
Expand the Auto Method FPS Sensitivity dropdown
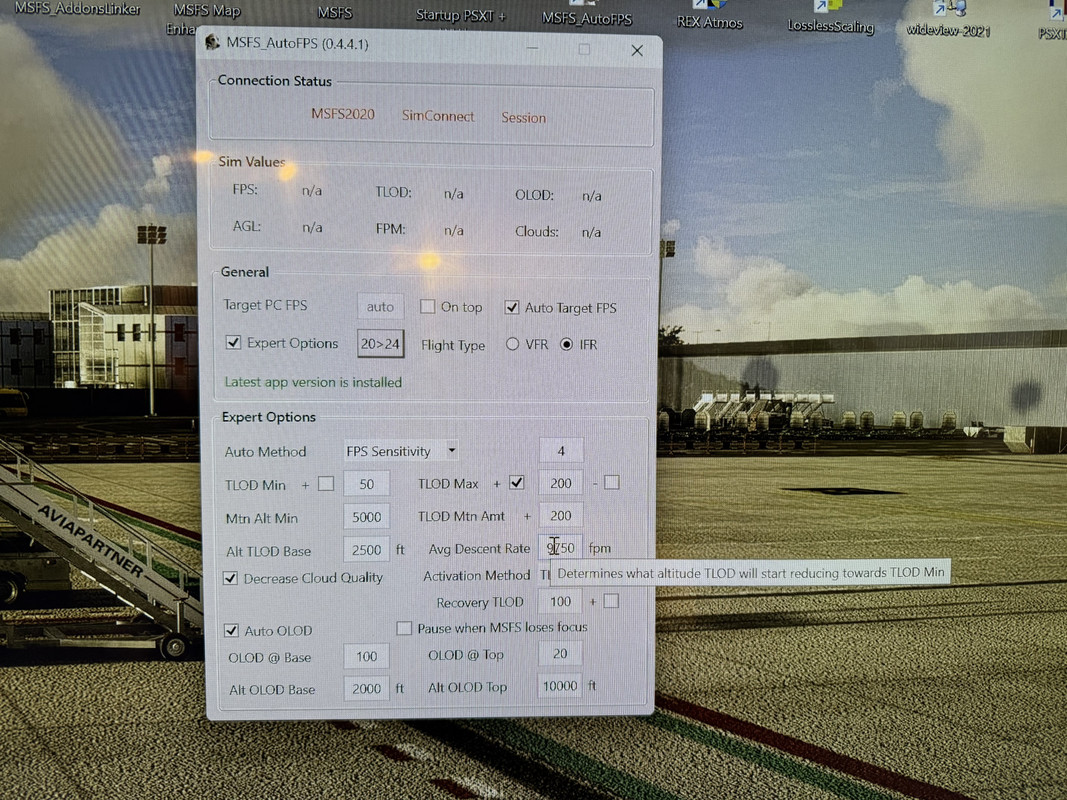coord(400,450)
